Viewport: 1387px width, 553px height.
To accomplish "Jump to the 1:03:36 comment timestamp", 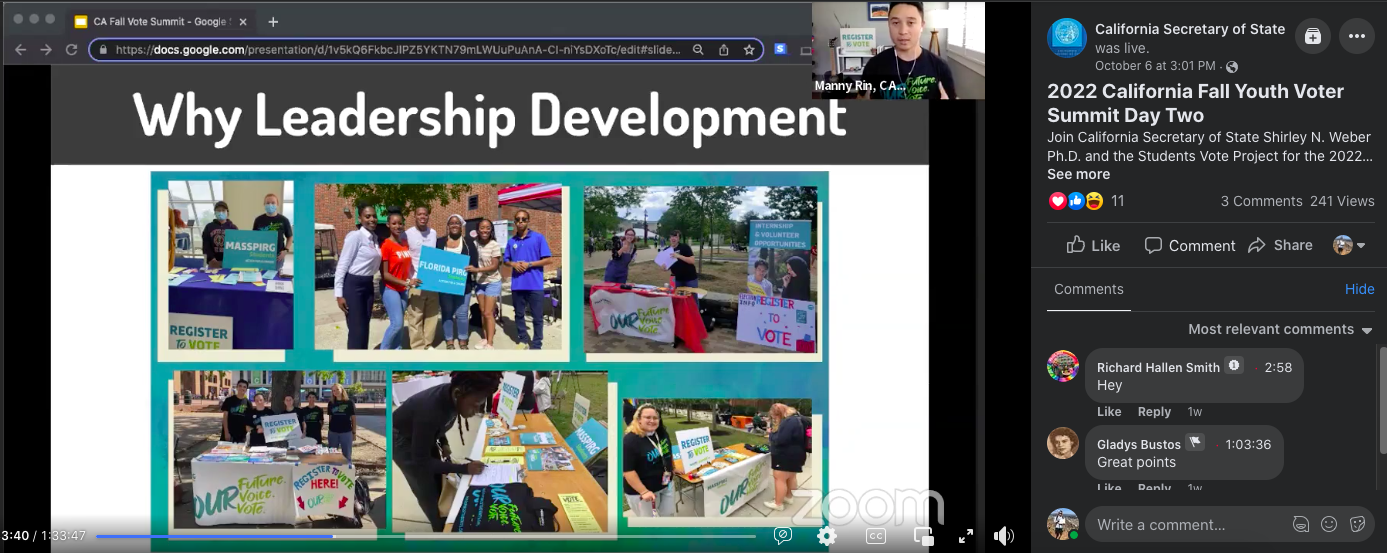I will (1247, 444).
